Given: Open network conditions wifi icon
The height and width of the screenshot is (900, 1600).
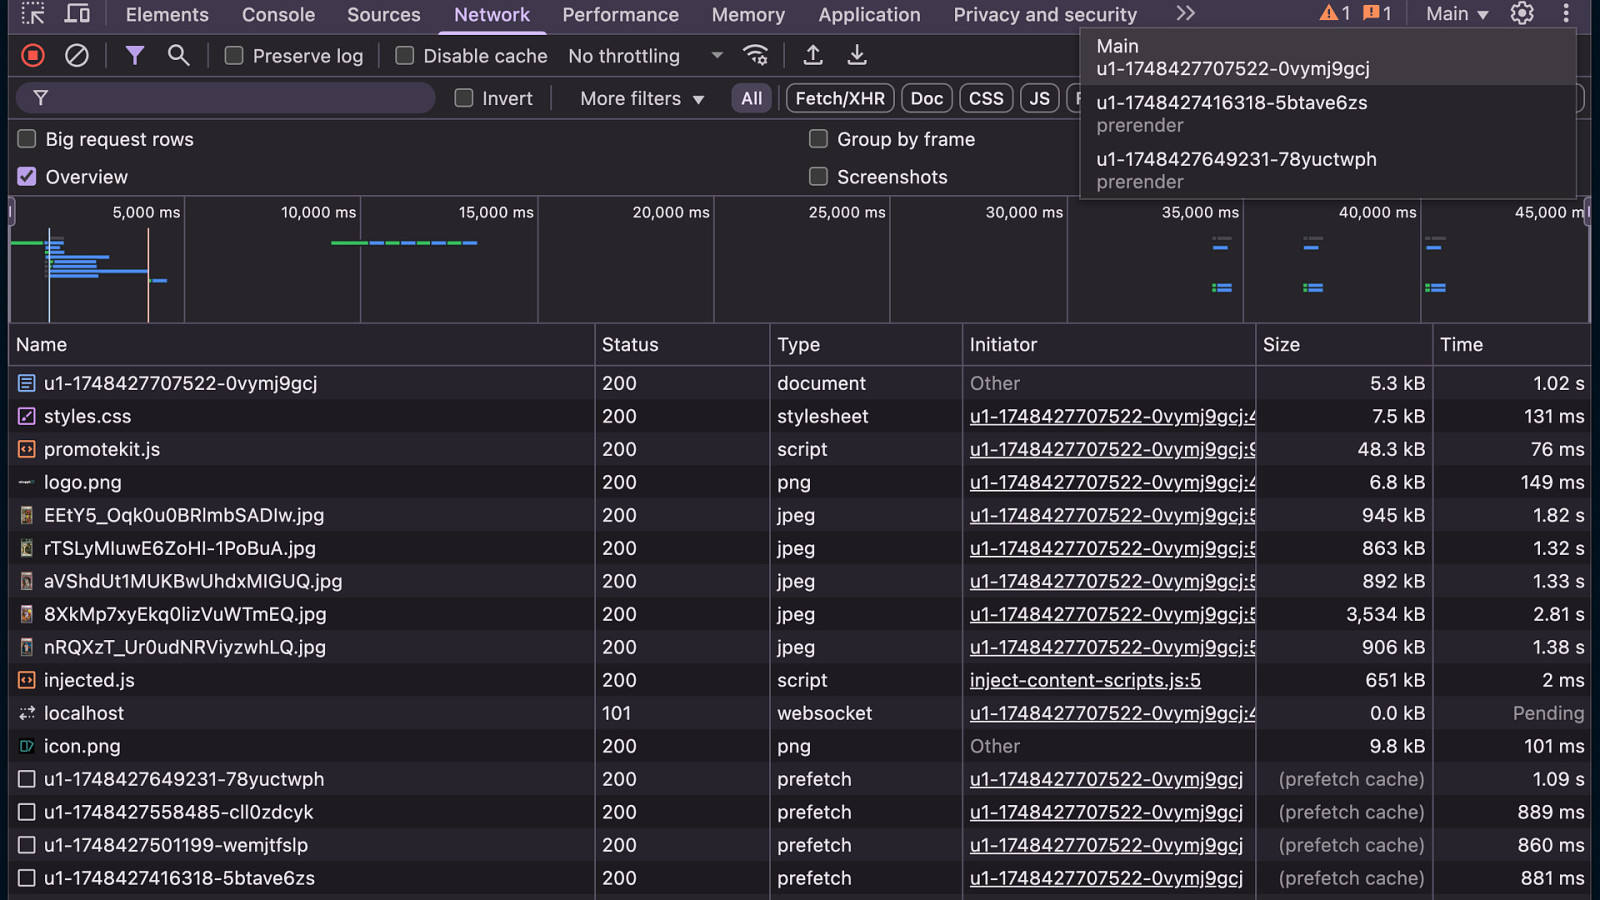Looking at the screenshot, I should [x=756, y=56].
